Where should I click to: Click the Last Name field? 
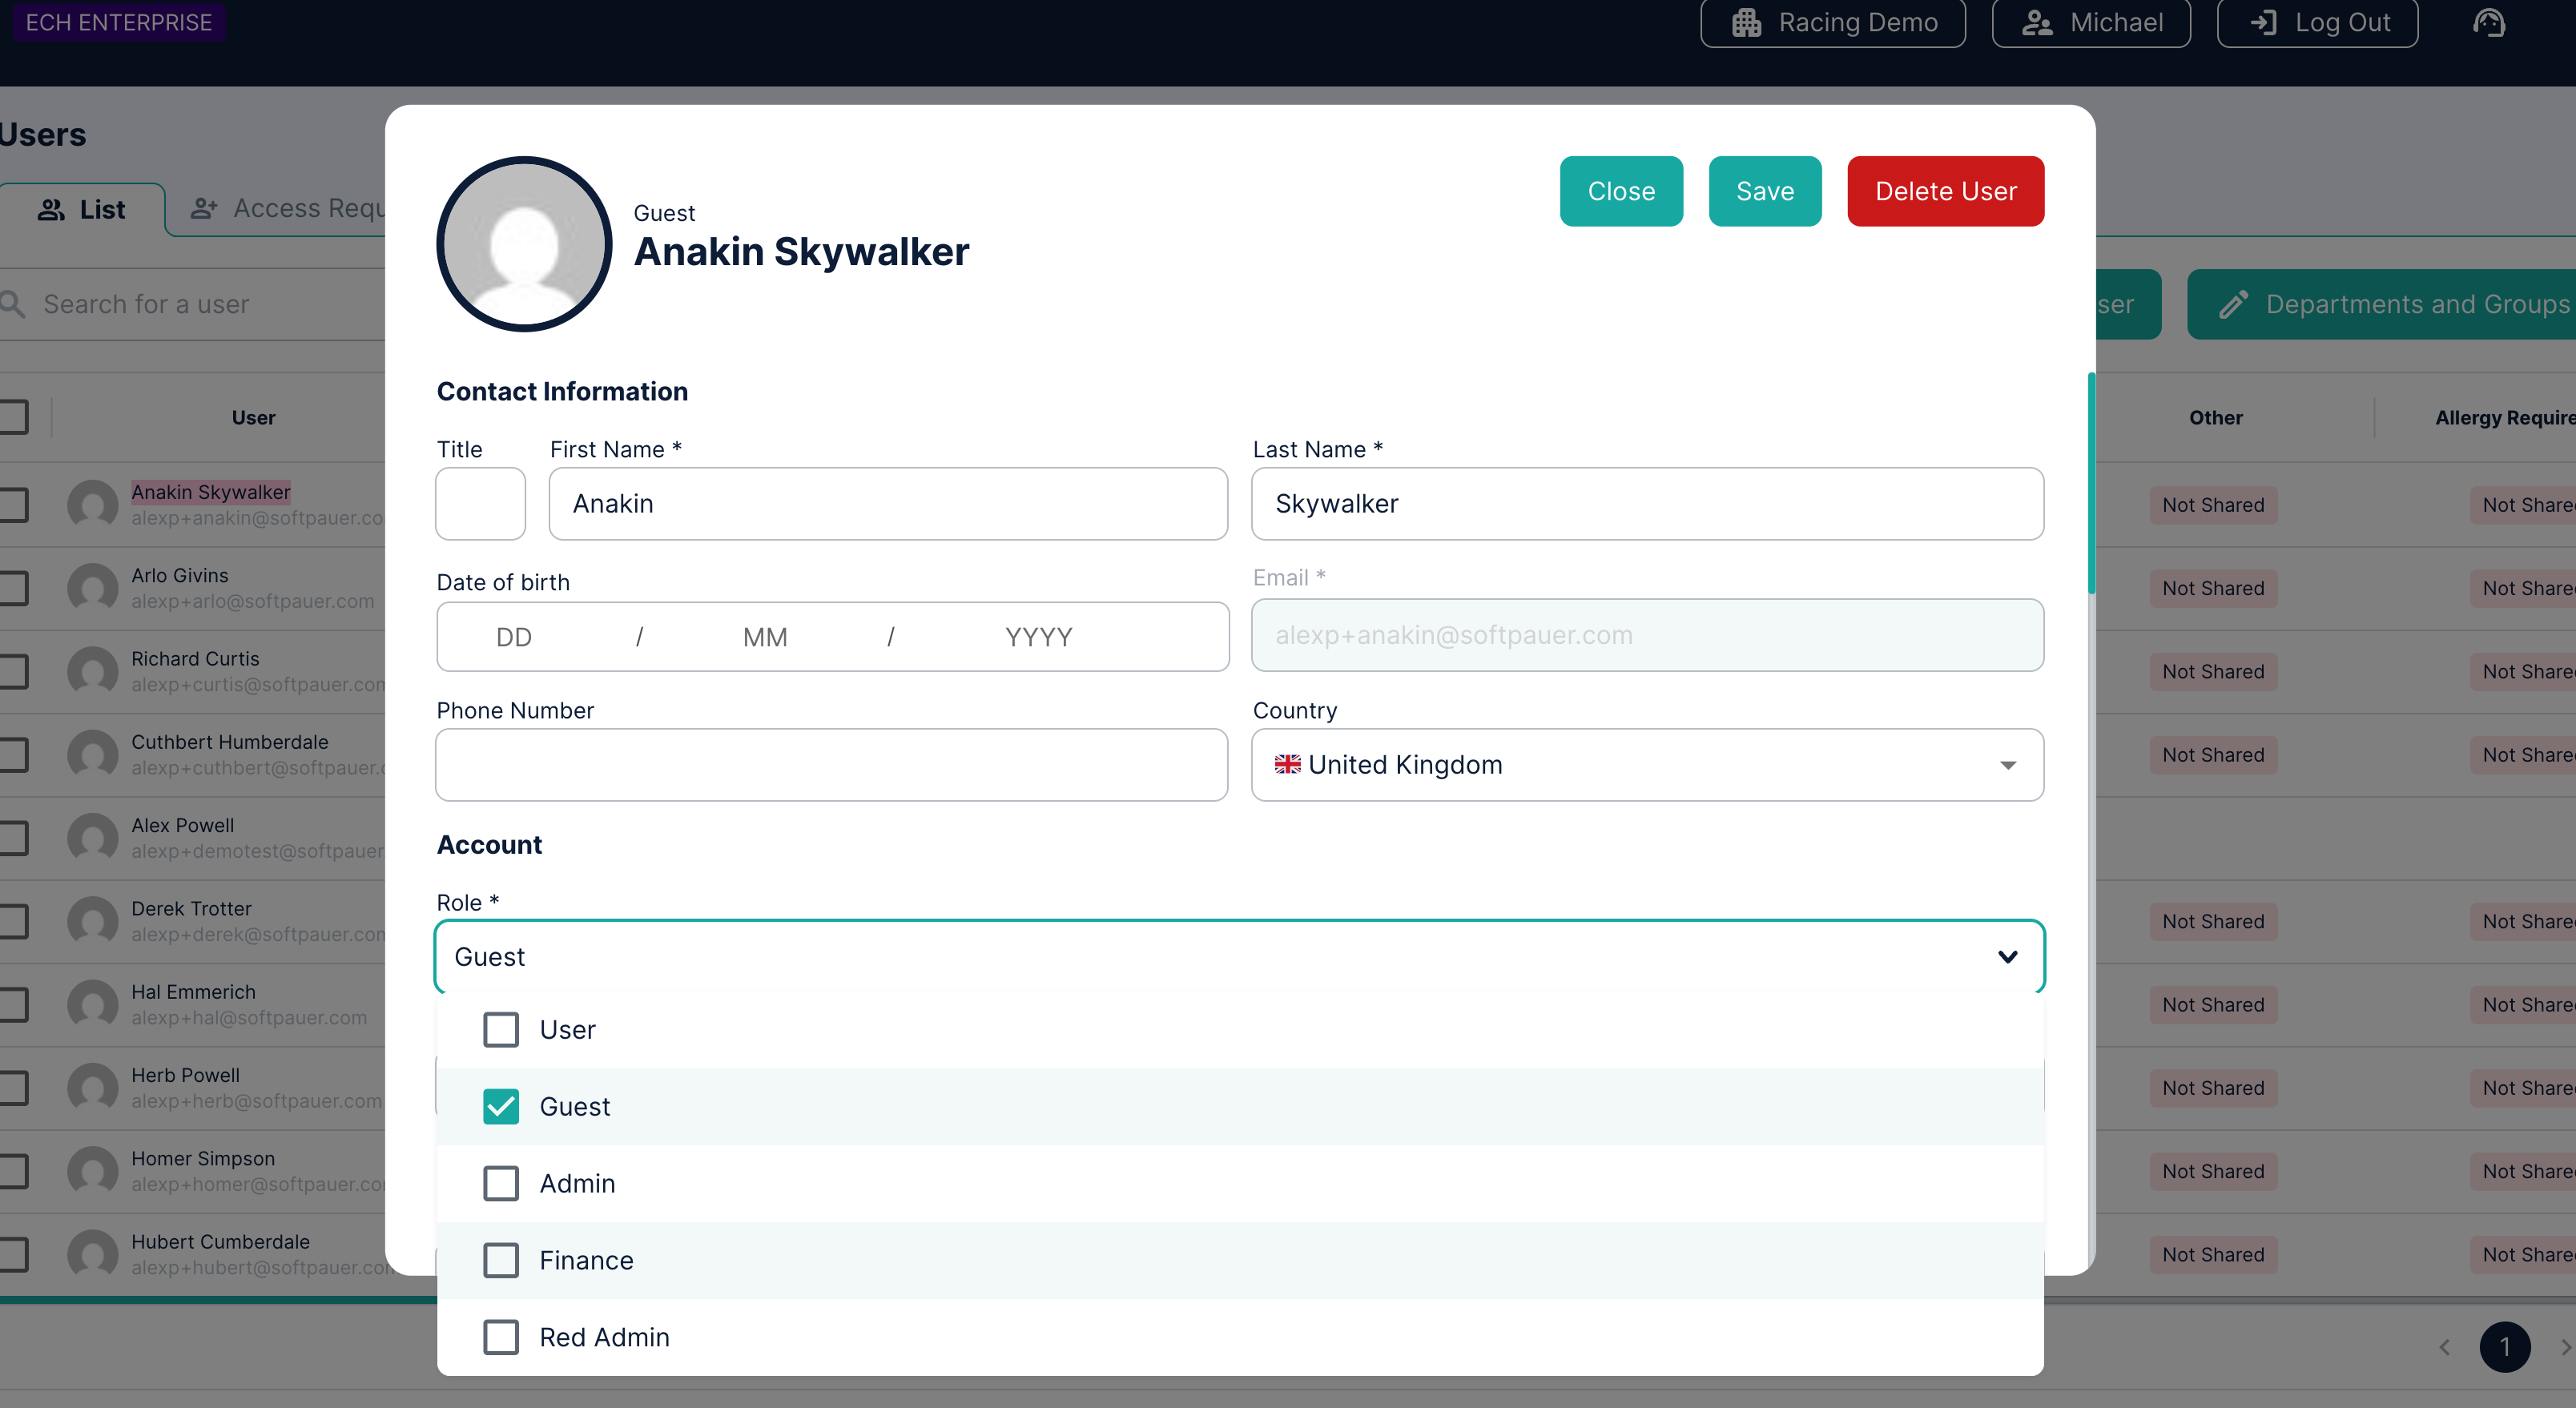1647,504
